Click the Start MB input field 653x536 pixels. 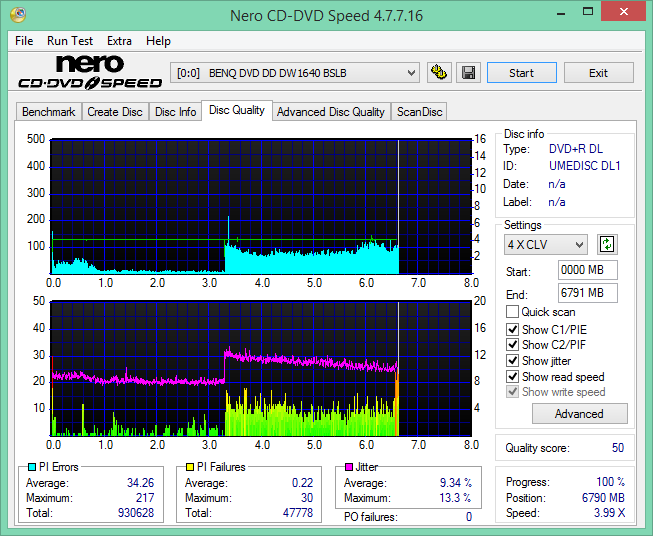(x=588, y=270)
